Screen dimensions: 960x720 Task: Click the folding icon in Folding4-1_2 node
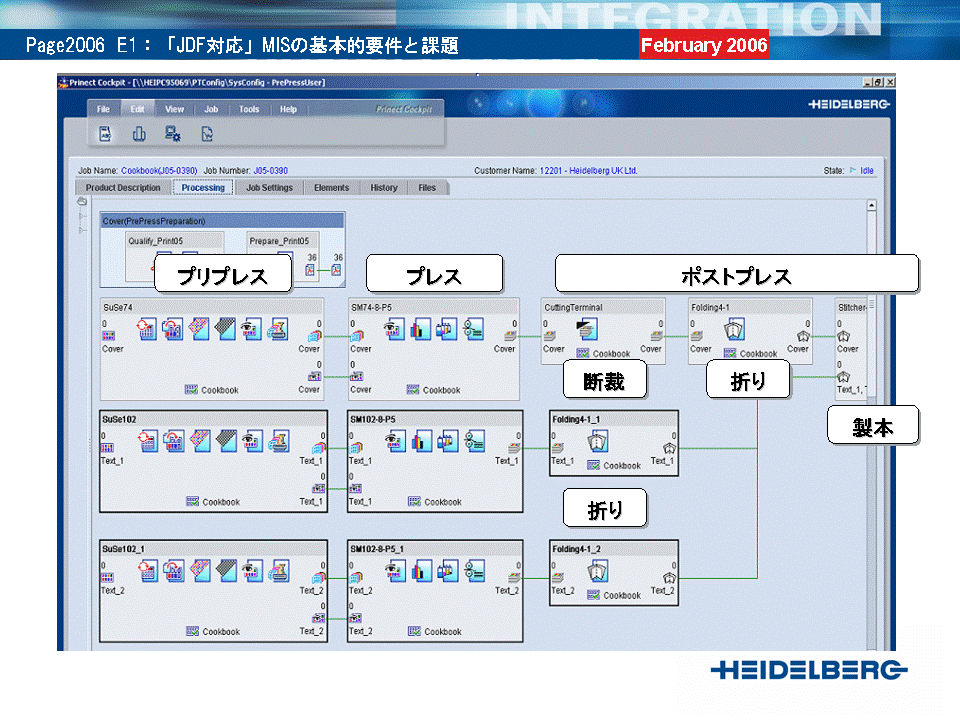click(598, 571)
